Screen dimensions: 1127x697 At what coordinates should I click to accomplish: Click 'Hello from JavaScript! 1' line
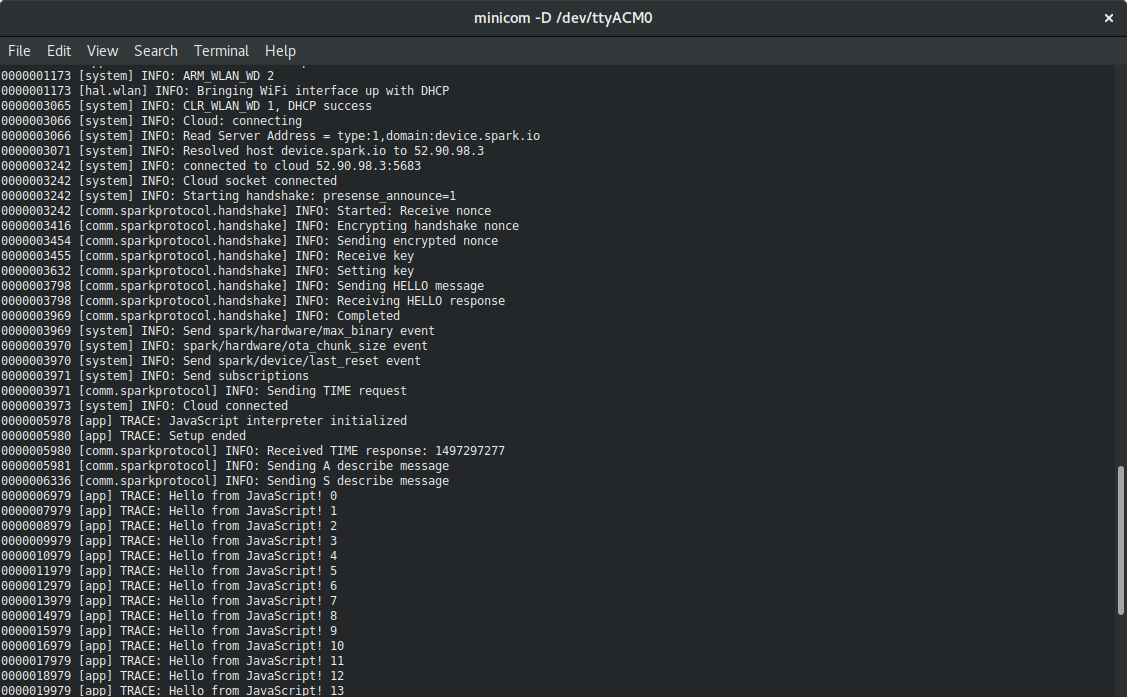click(x=169, y=511)
